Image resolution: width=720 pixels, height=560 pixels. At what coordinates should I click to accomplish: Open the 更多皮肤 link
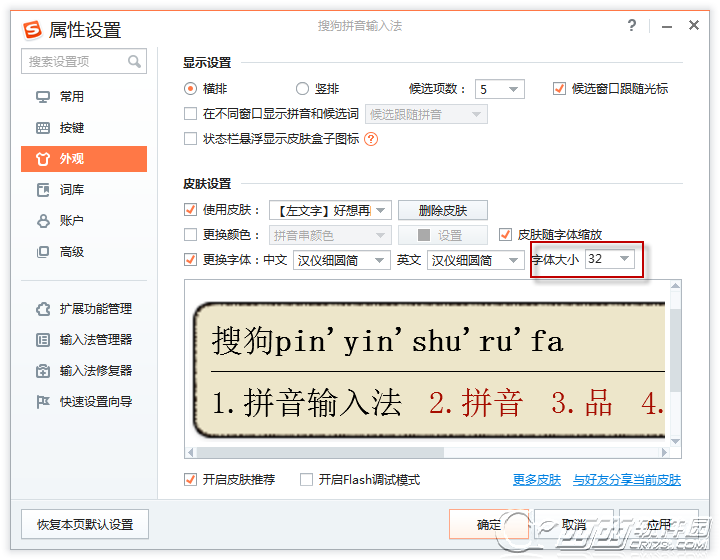tap(537, 480)
